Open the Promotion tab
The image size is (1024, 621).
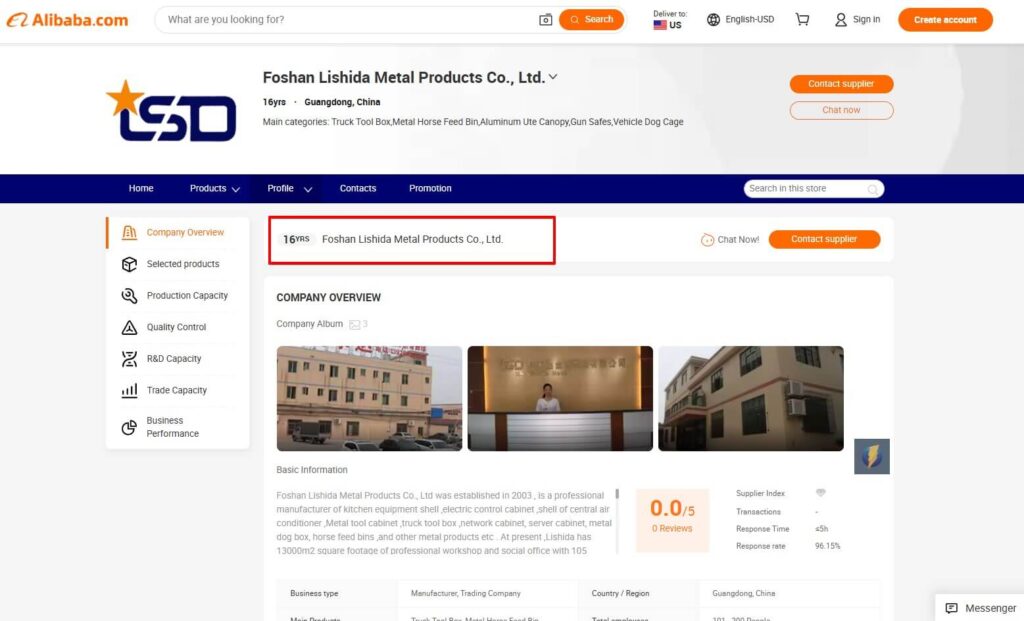coord(429,188)
